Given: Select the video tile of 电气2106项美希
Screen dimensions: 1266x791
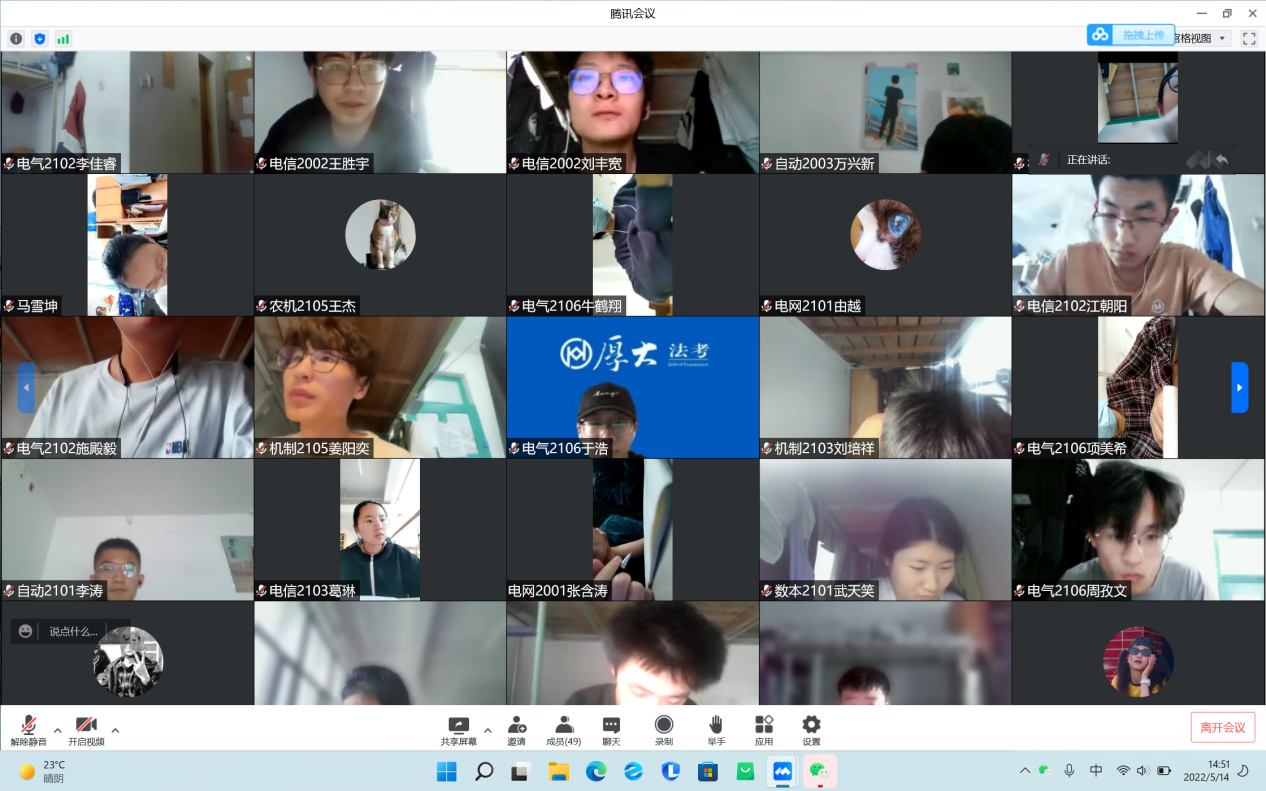Looking at the screenshot, I should [1139, 388].
